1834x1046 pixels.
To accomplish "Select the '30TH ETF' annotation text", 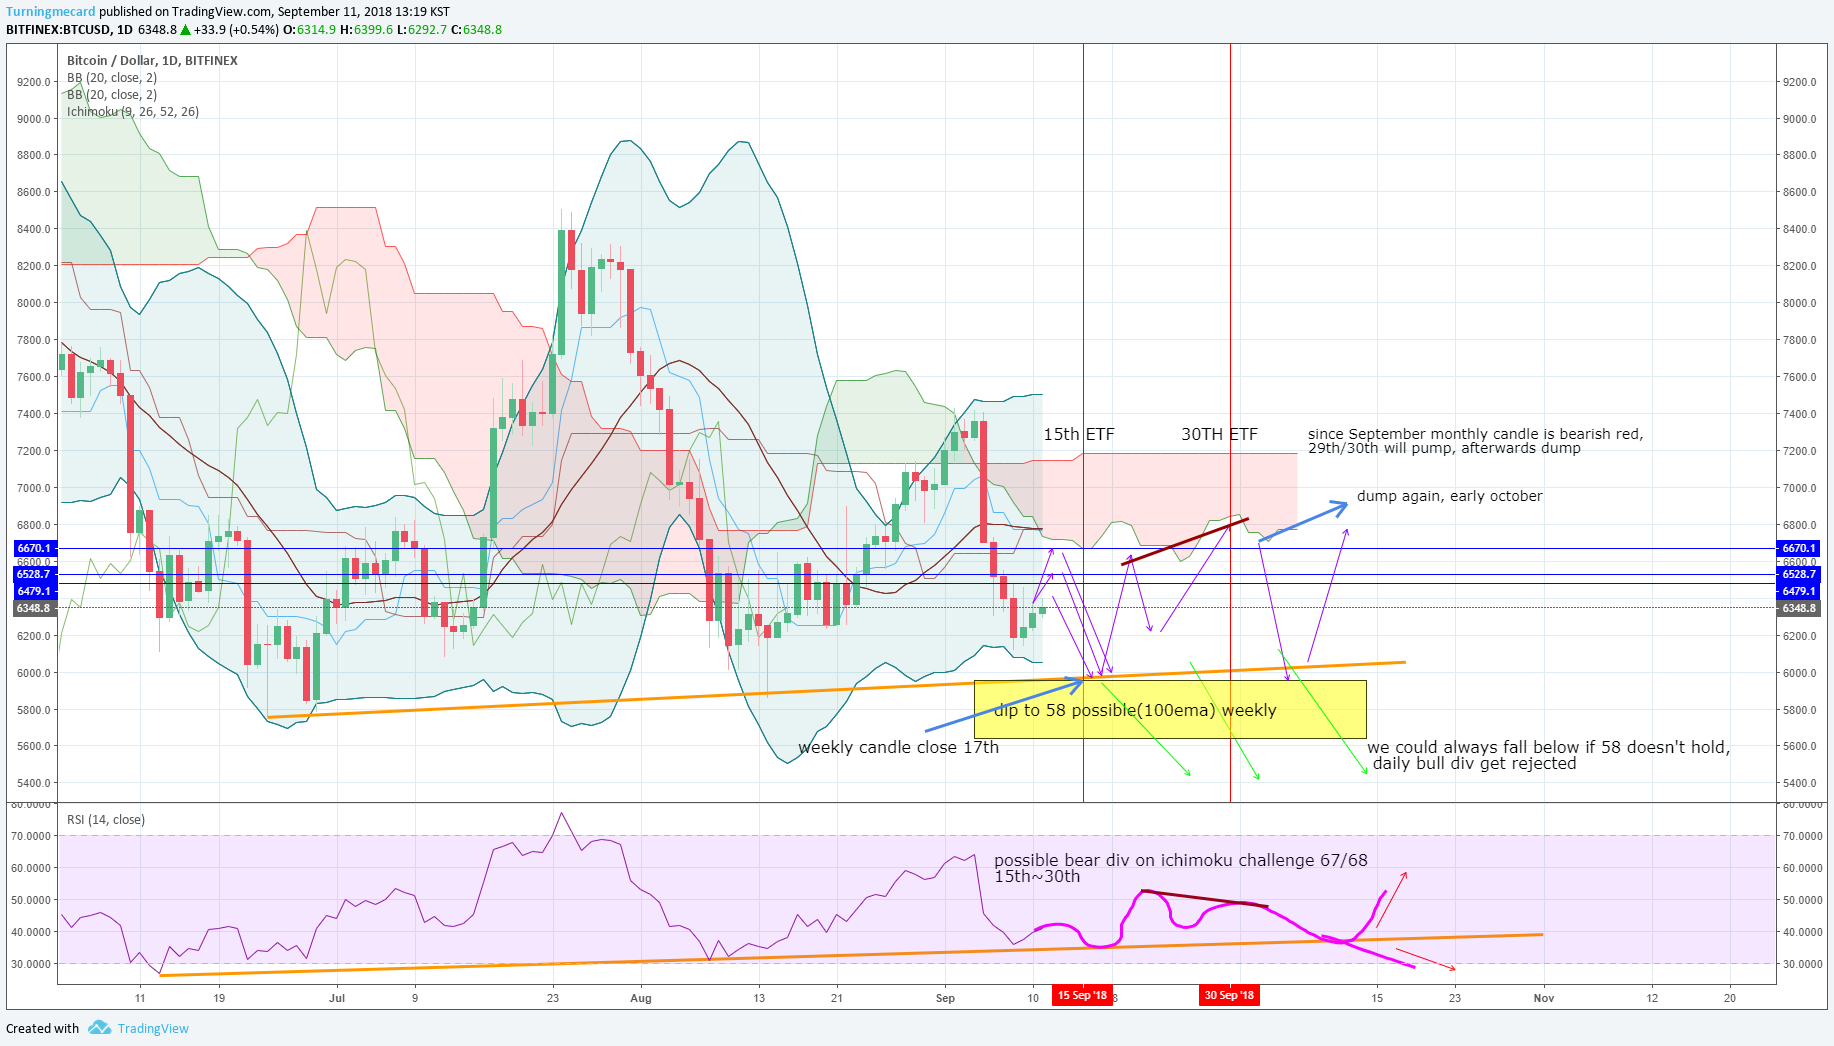I will [1219, 435].
